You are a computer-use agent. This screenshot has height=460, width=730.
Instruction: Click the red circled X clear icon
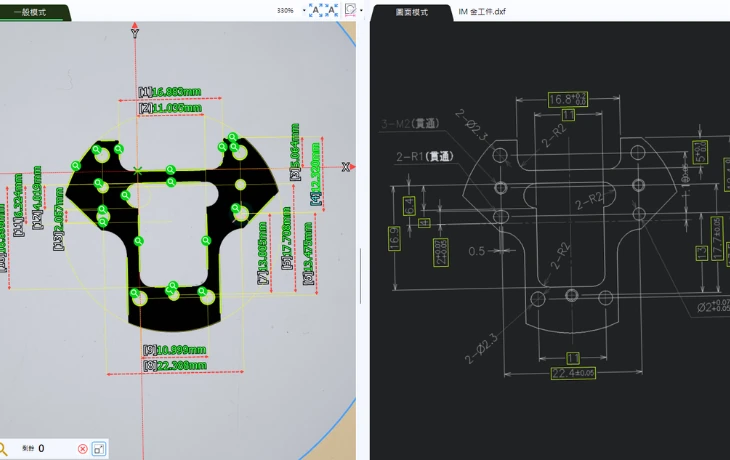pos(83,449)
